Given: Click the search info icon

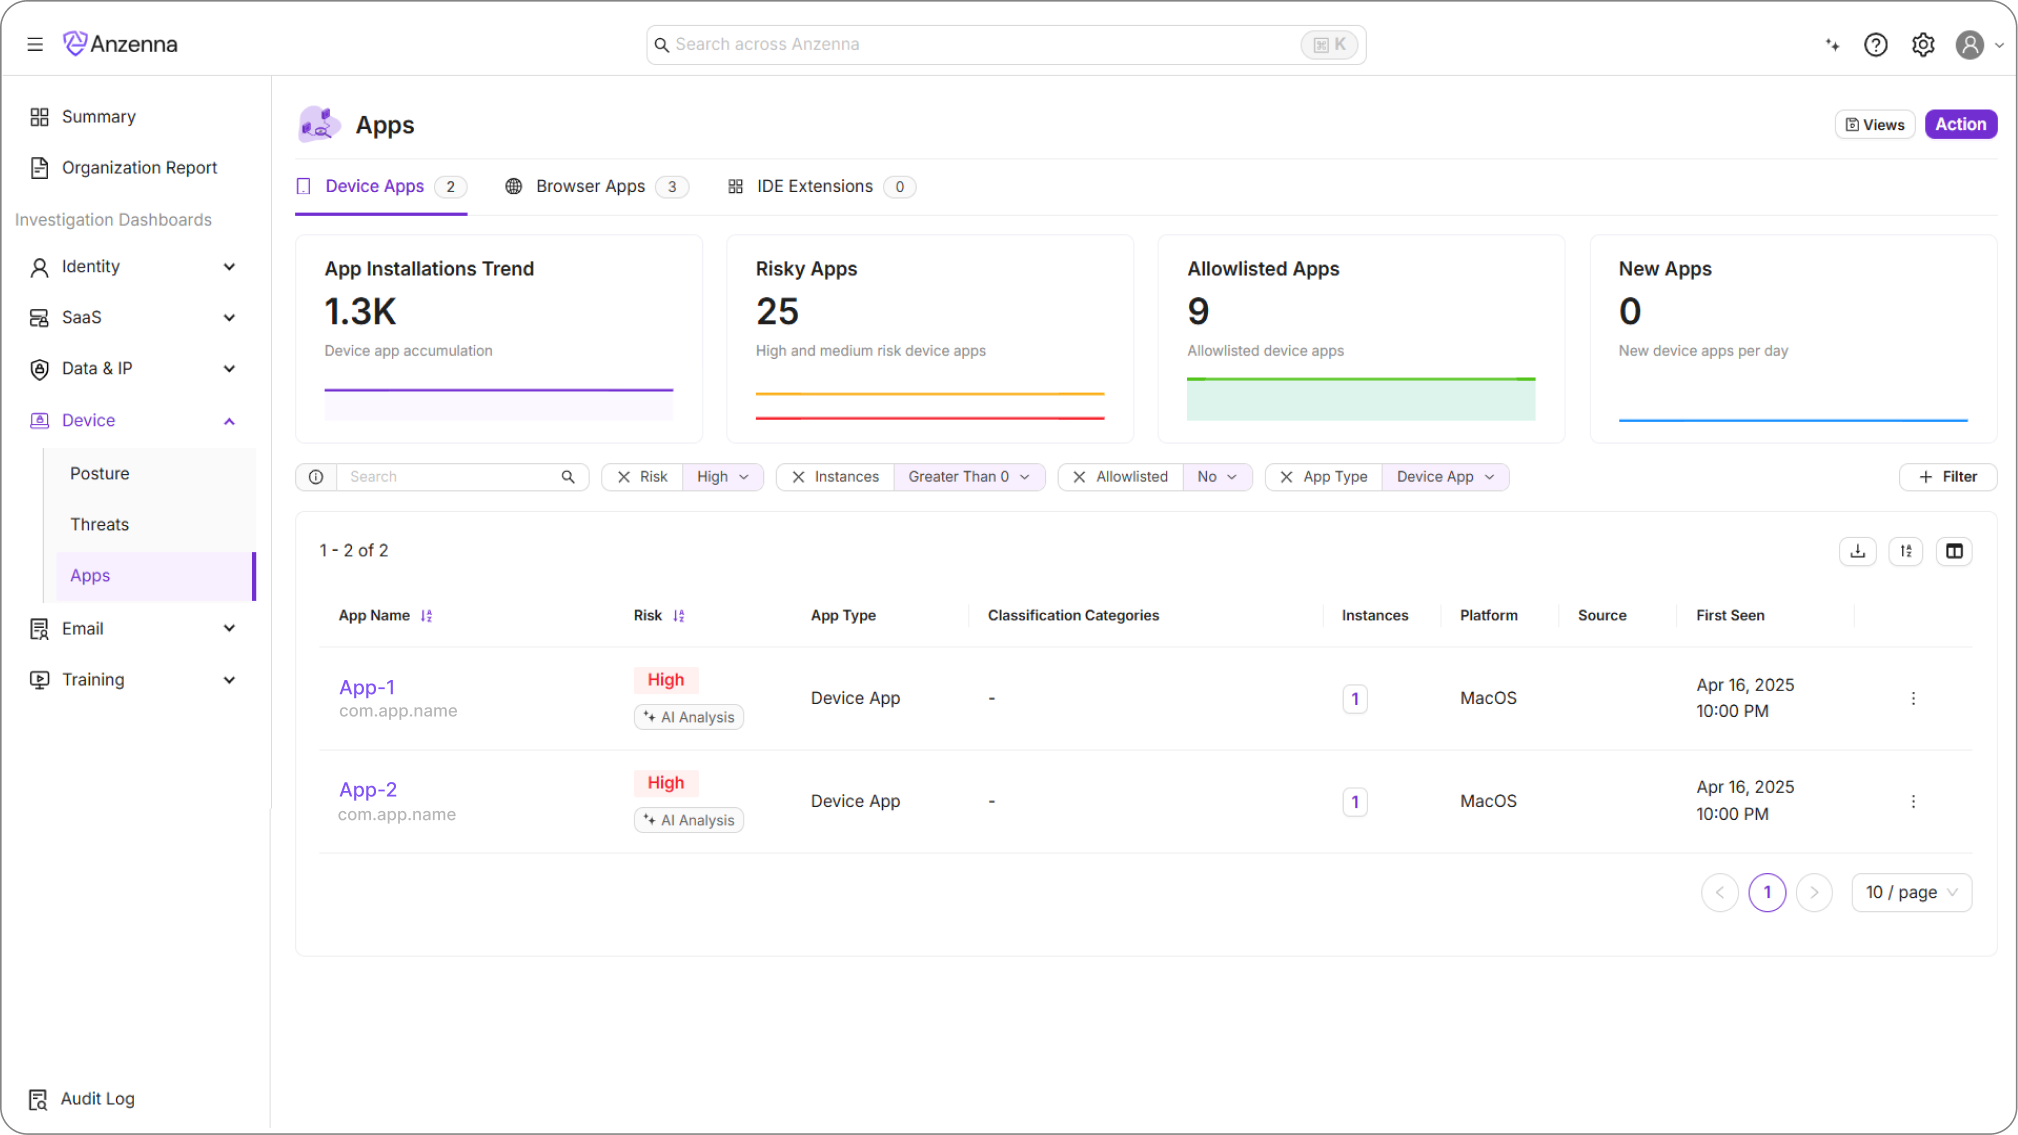Looking at the screenshot, I should coord(316,477).
